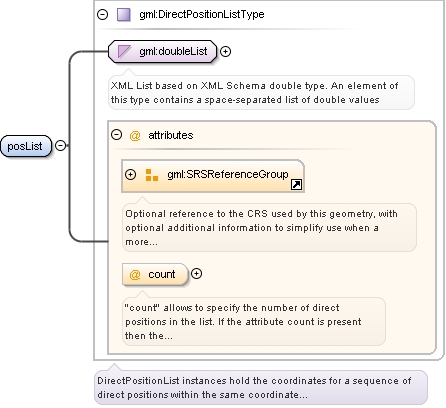This screenshot has width=446, height=408.
Task: Collapse the attributes section
Action: pos(116,135)
